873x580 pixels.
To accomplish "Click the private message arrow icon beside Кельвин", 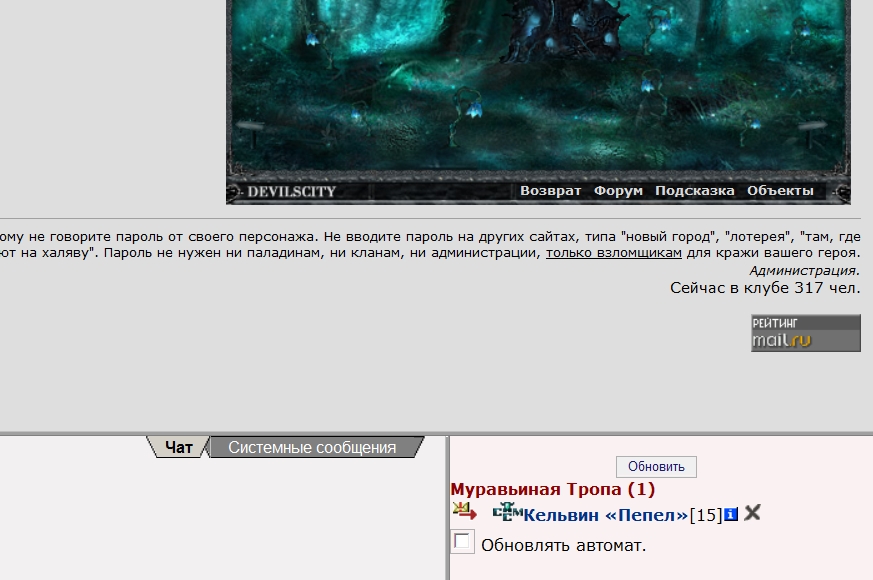I will coord(464,512).
